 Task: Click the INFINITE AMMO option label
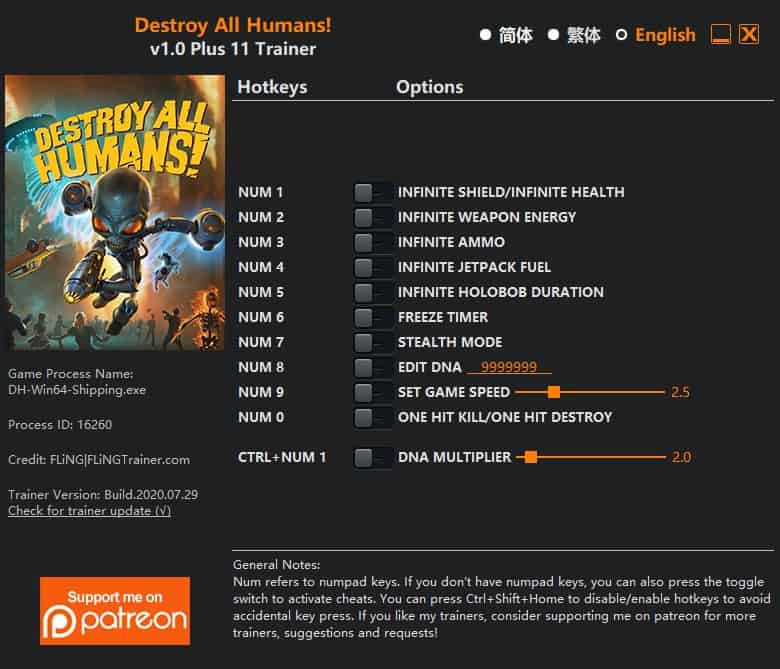[451, 242]
